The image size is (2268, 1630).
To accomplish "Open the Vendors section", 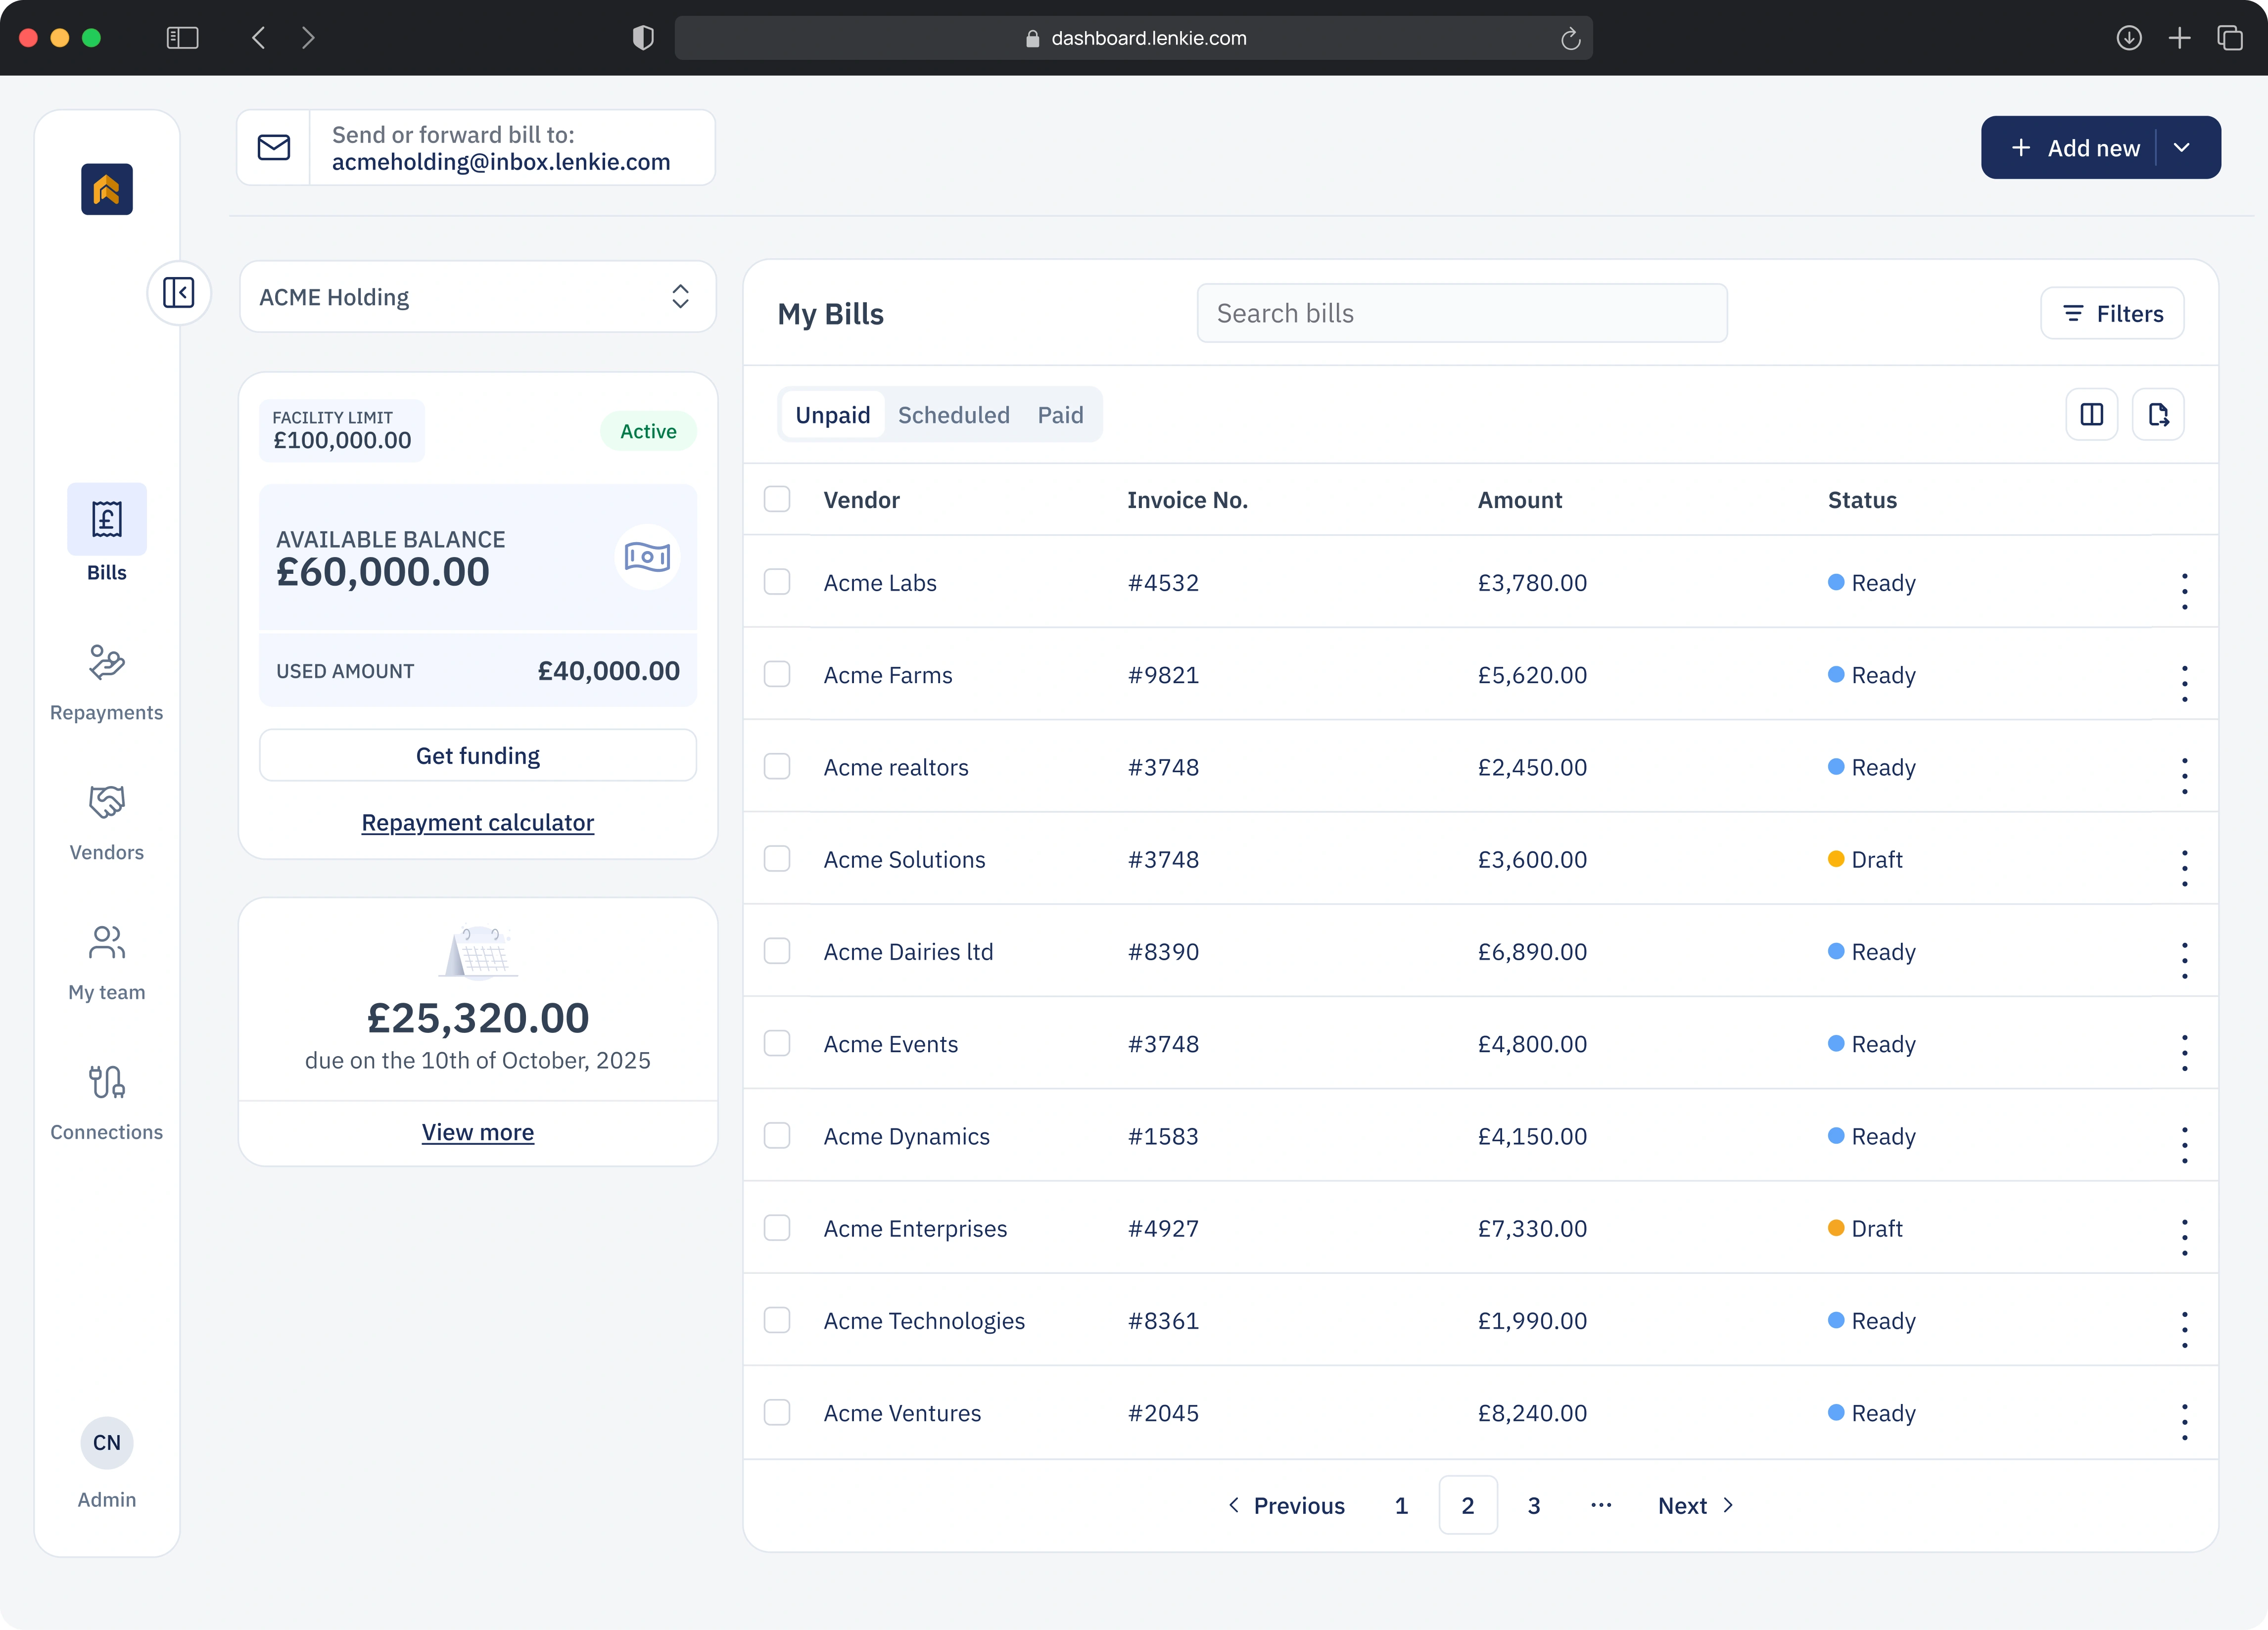I will pyautogui.click(x=106, y=822).
